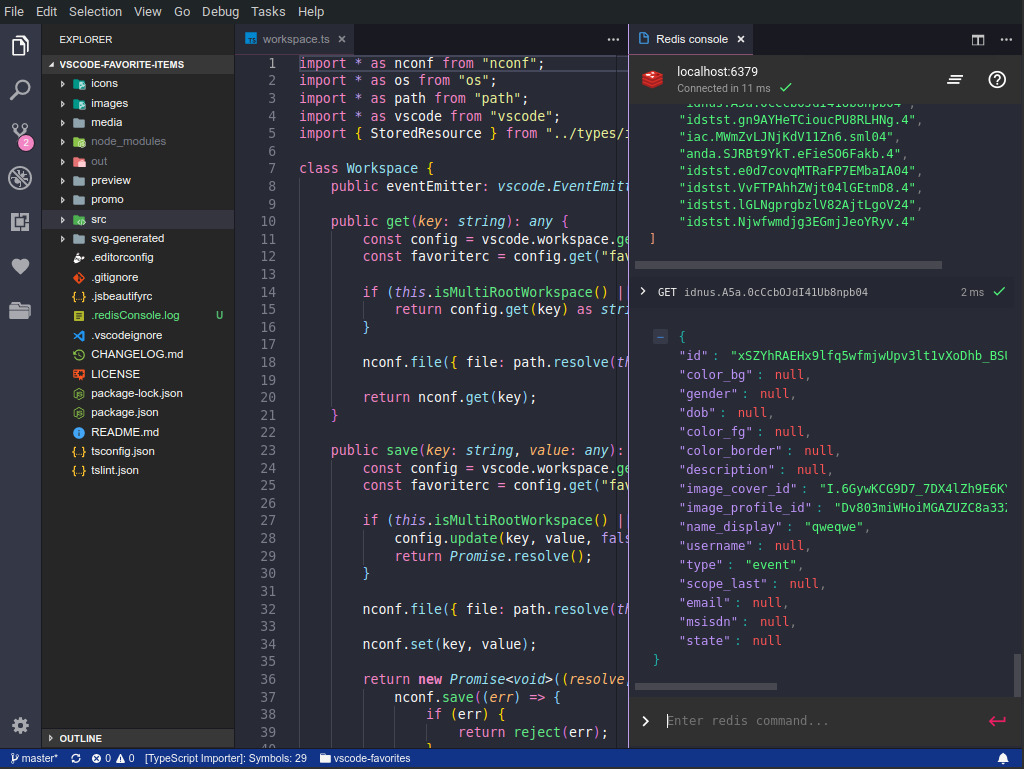This screenshot has height=769, width=1024.
Task: Open the Selection menu
Action: click(x=95, y=12)
